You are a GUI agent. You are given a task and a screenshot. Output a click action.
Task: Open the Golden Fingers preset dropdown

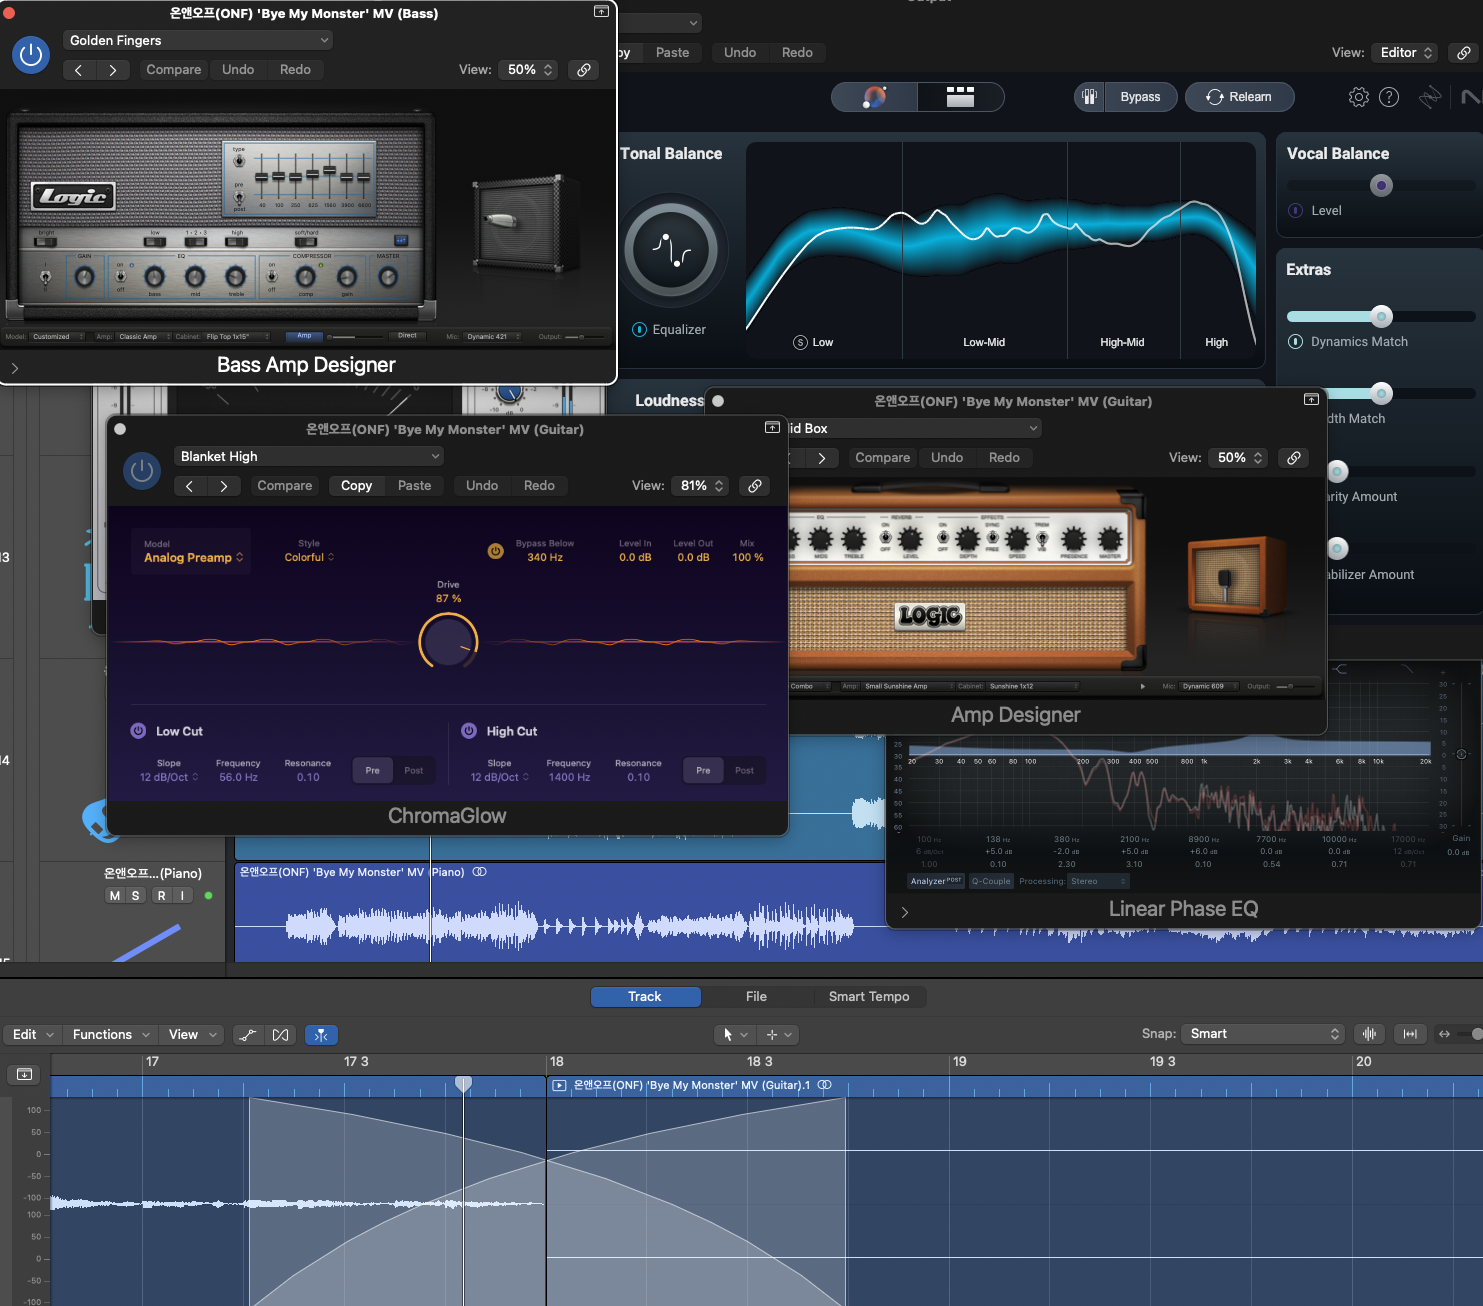click(198, 40)
